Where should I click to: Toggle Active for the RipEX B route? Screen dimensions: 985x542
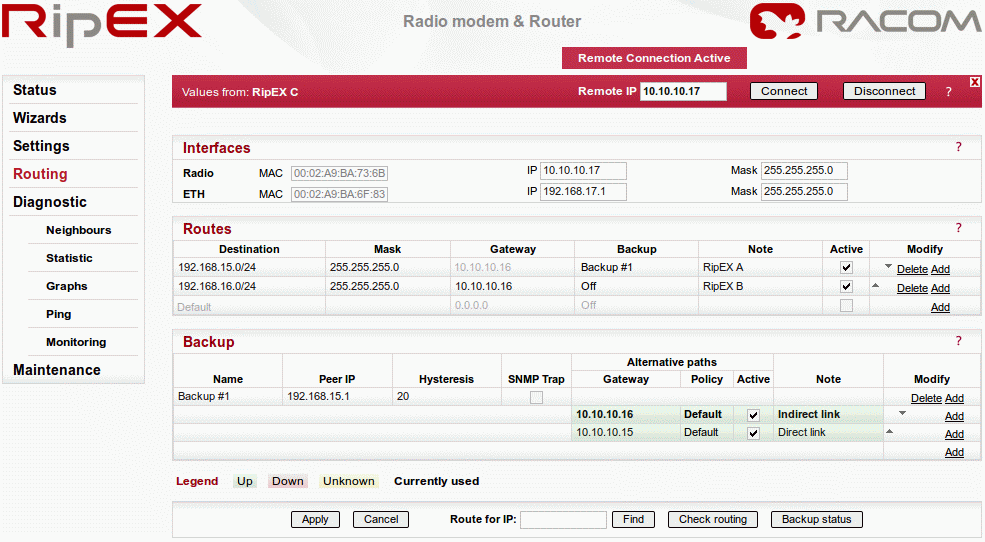pos(846,286)
